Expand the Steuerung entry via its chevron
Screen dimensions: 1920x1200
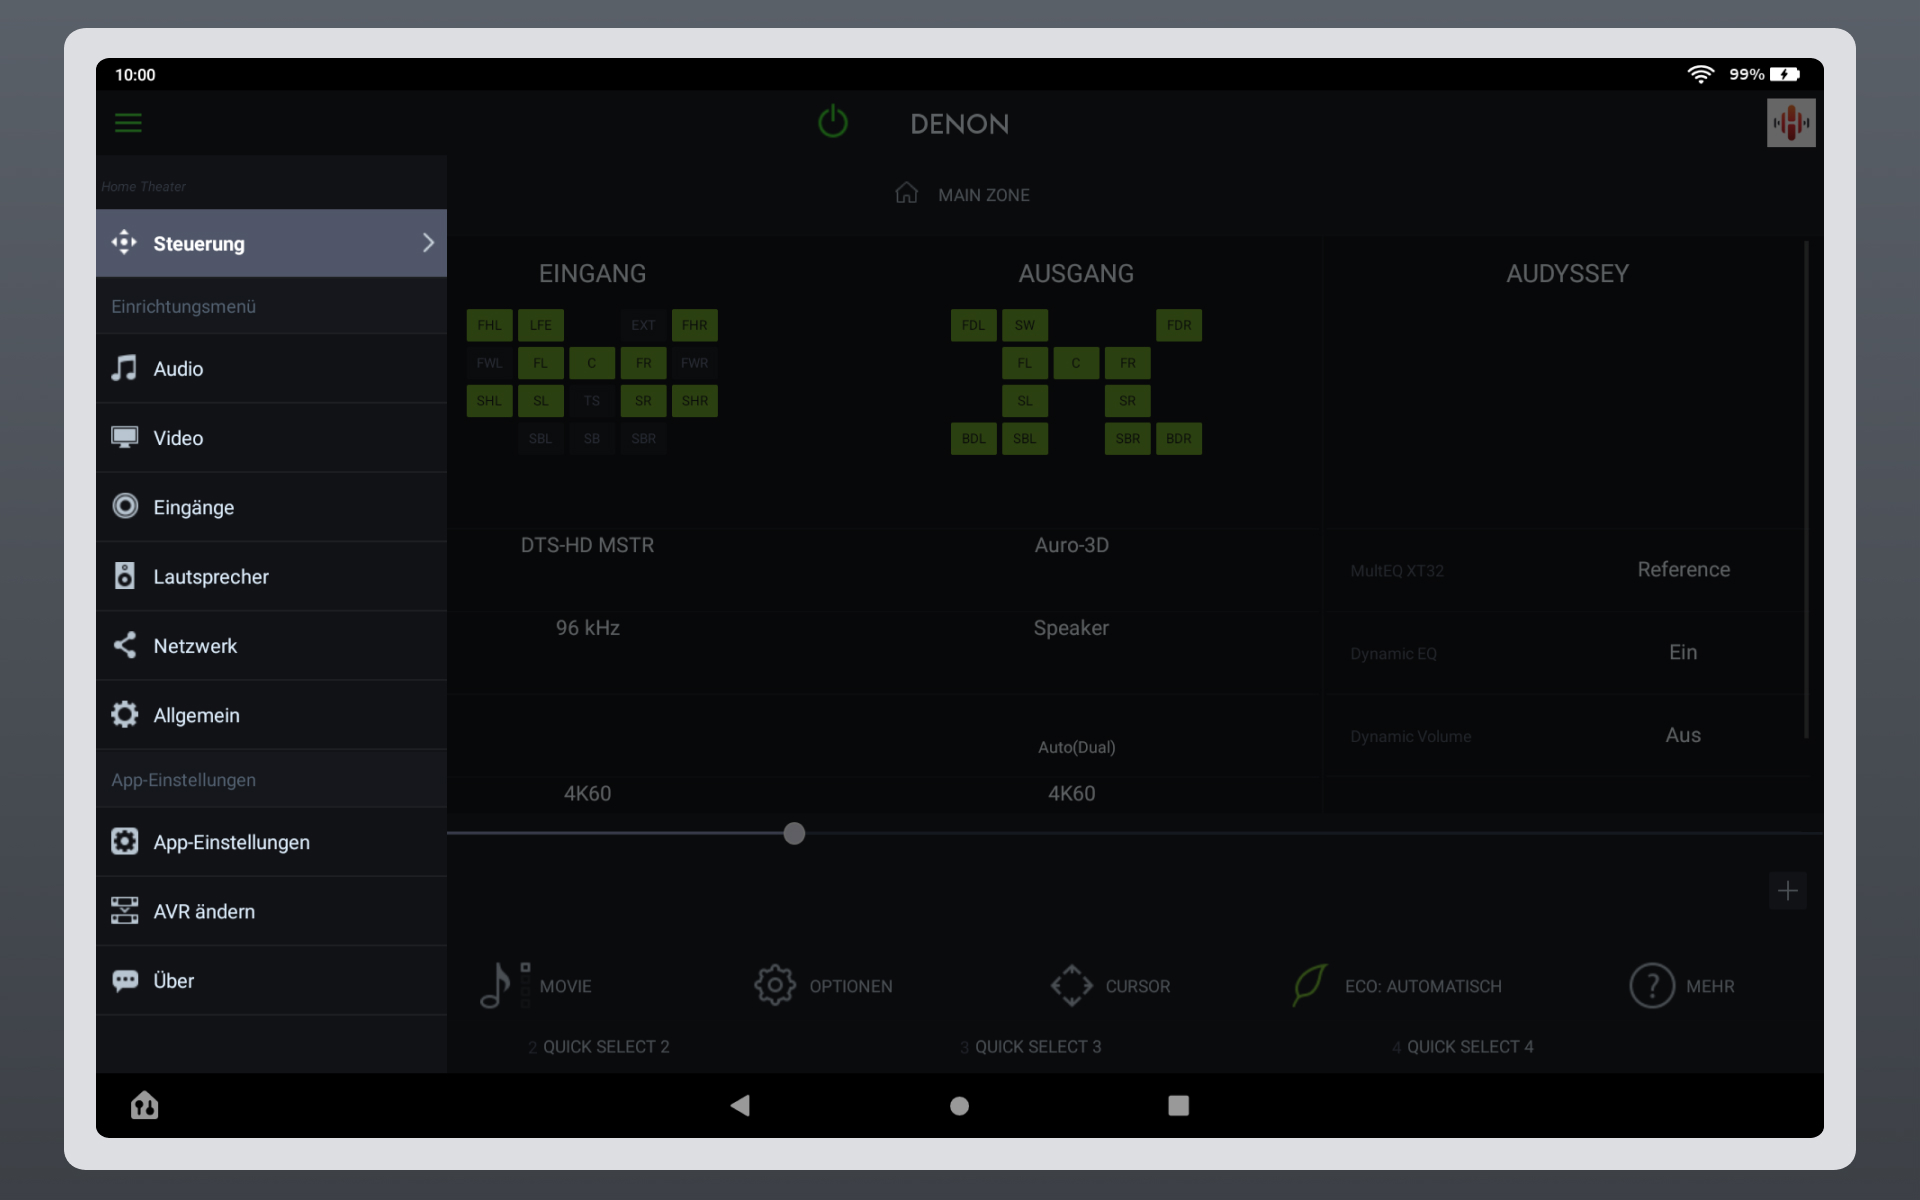[x=428, y=242]
